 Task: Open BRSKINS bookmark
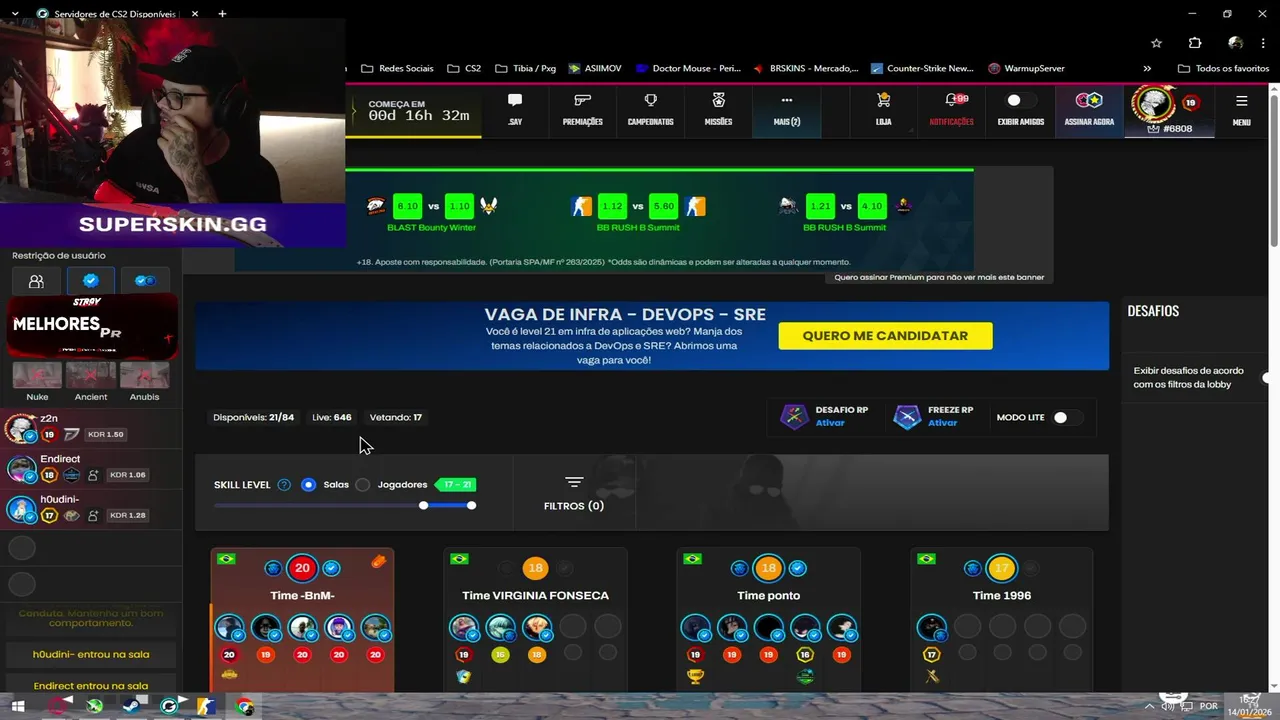[805, 69]
